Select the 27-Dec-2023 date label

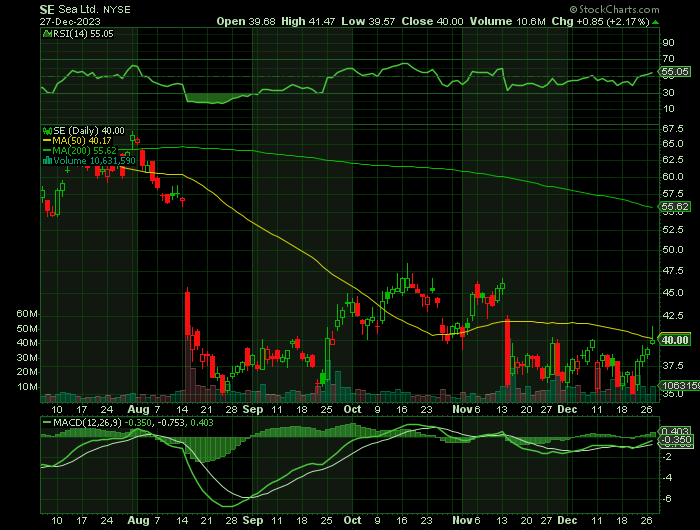click(x=70, y=21)
